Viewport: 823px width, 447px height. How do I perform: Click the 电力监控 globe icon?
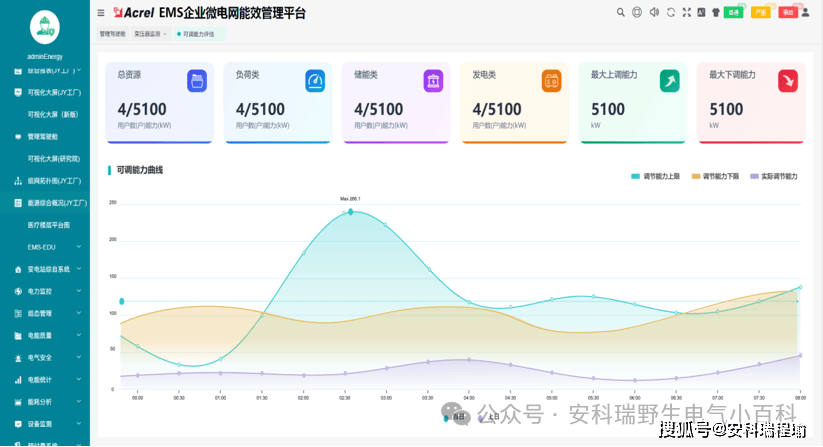point(18,292)
